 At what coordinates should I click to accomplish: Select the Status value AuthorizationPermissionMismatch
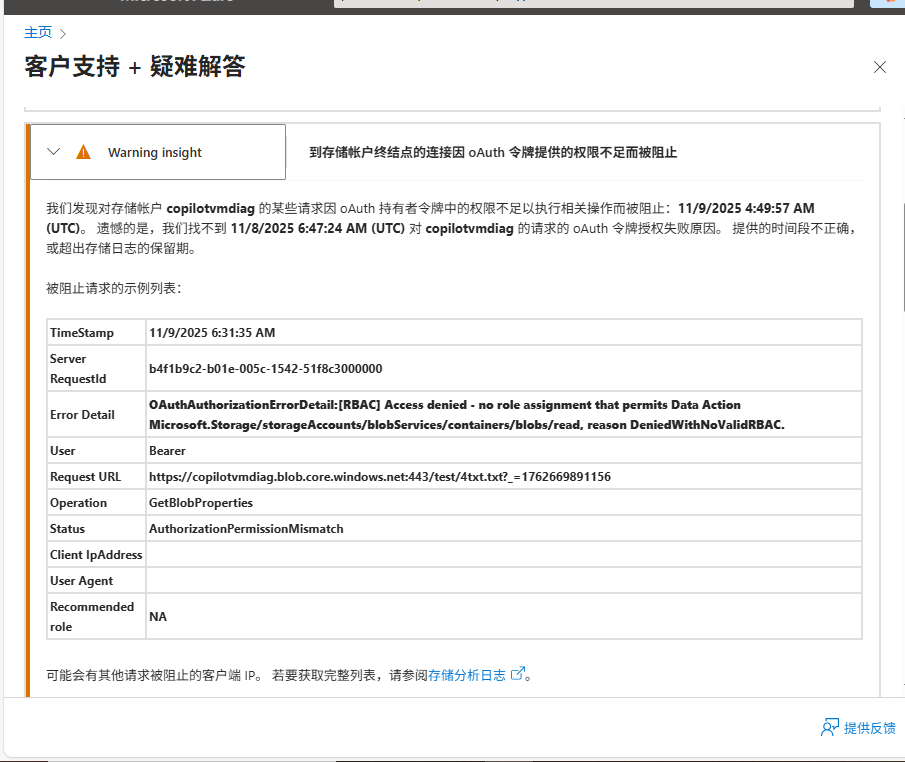coord(246,529)
